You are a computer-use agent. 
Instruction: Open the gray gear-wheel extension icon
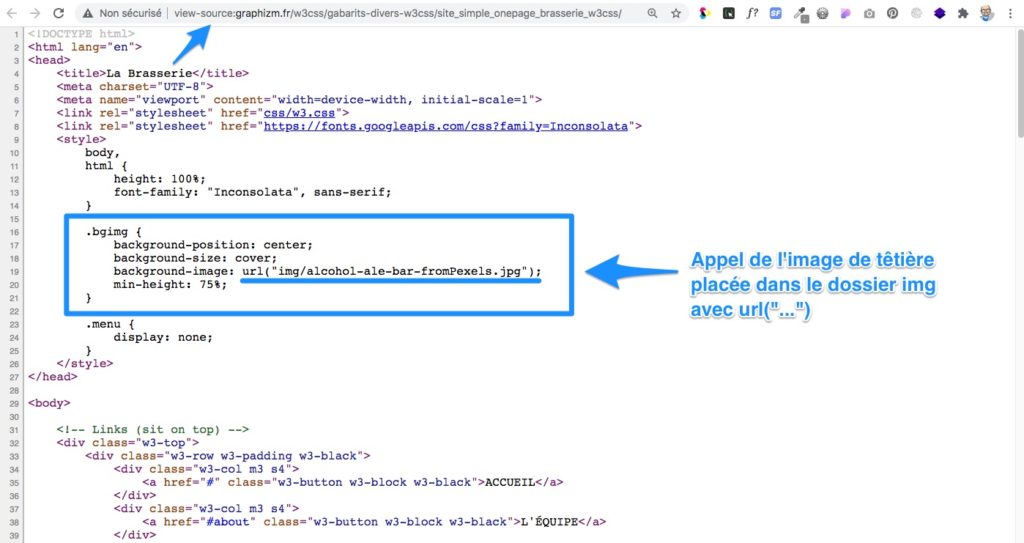tap(822, 13)
